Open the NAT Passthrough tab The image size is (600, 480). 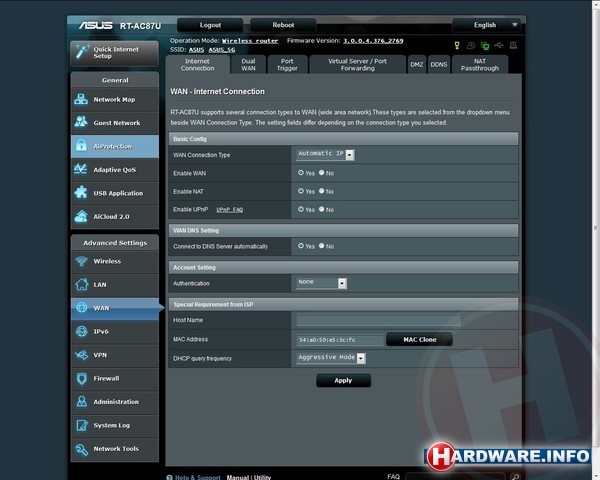coord(480,65)
